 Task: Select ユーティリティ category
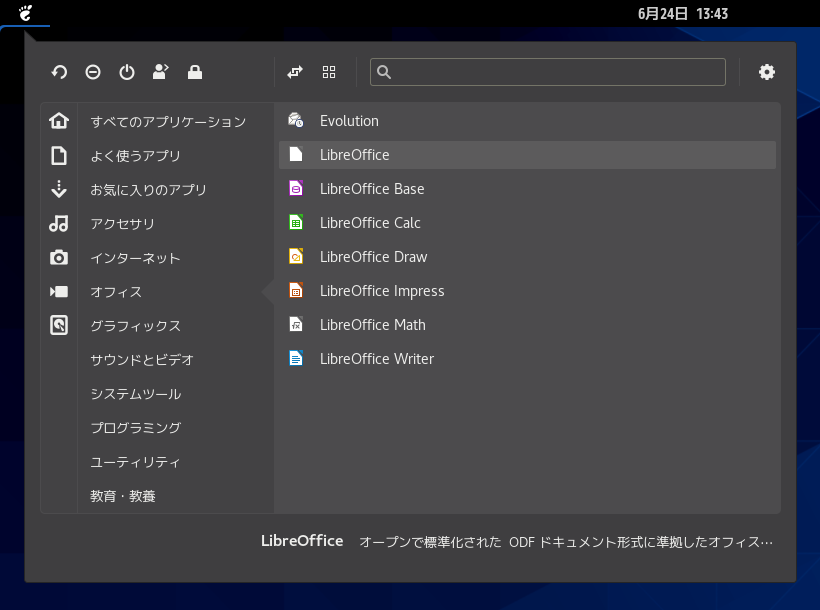[x=135, y=462]
